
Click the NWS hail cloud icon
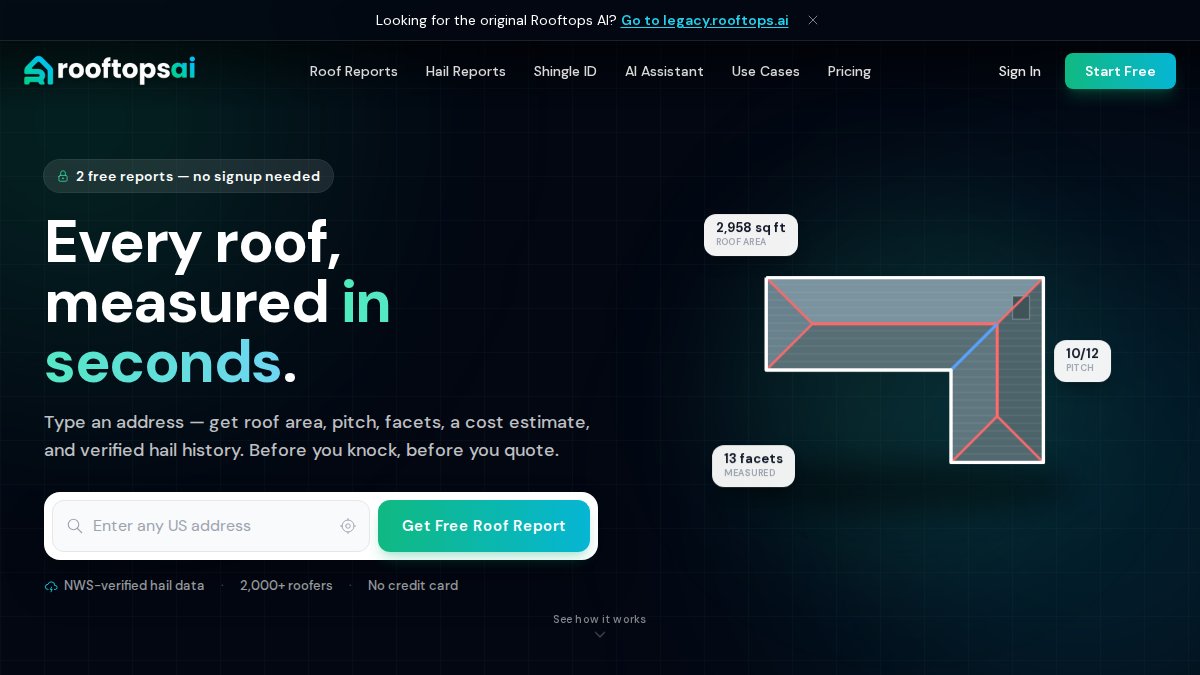tap(51, 586)
